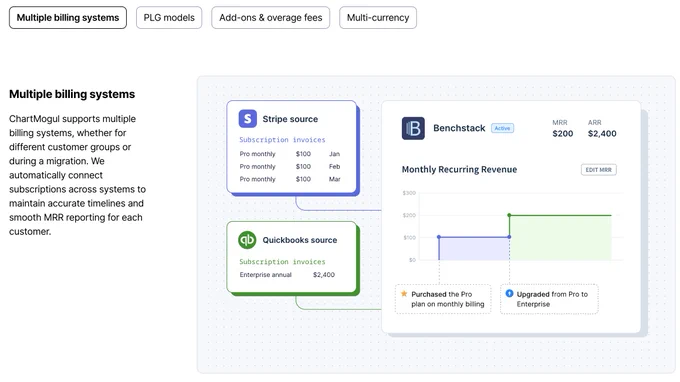Click the Quickbooks logo icon

point(247,240)
